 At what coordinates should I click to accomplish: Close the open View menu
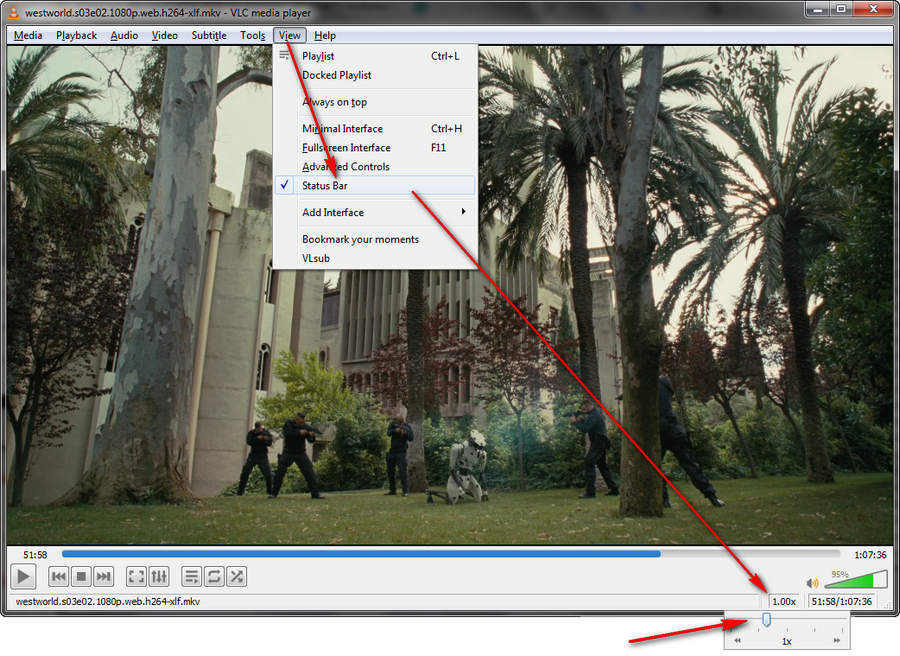290,36
